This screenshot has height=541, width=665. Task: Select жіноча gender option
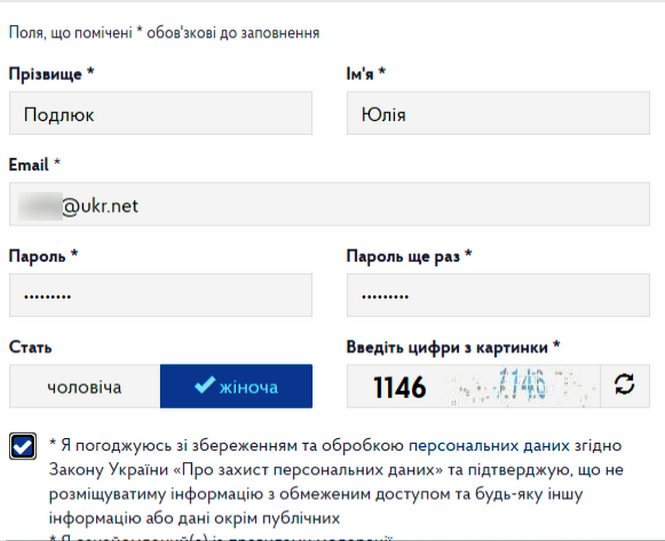point(236,387)
